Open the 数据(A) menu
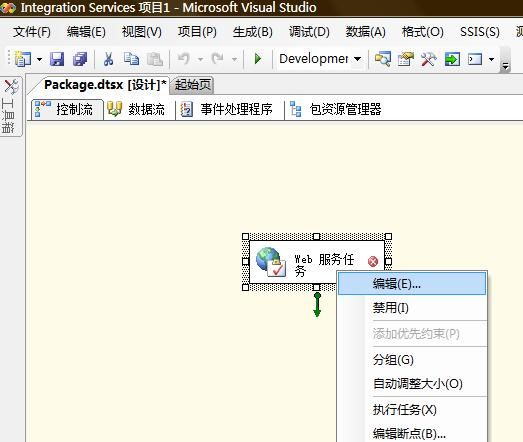Image resolution: width=523 pixels, height=442 pixels. coord(366,32)
